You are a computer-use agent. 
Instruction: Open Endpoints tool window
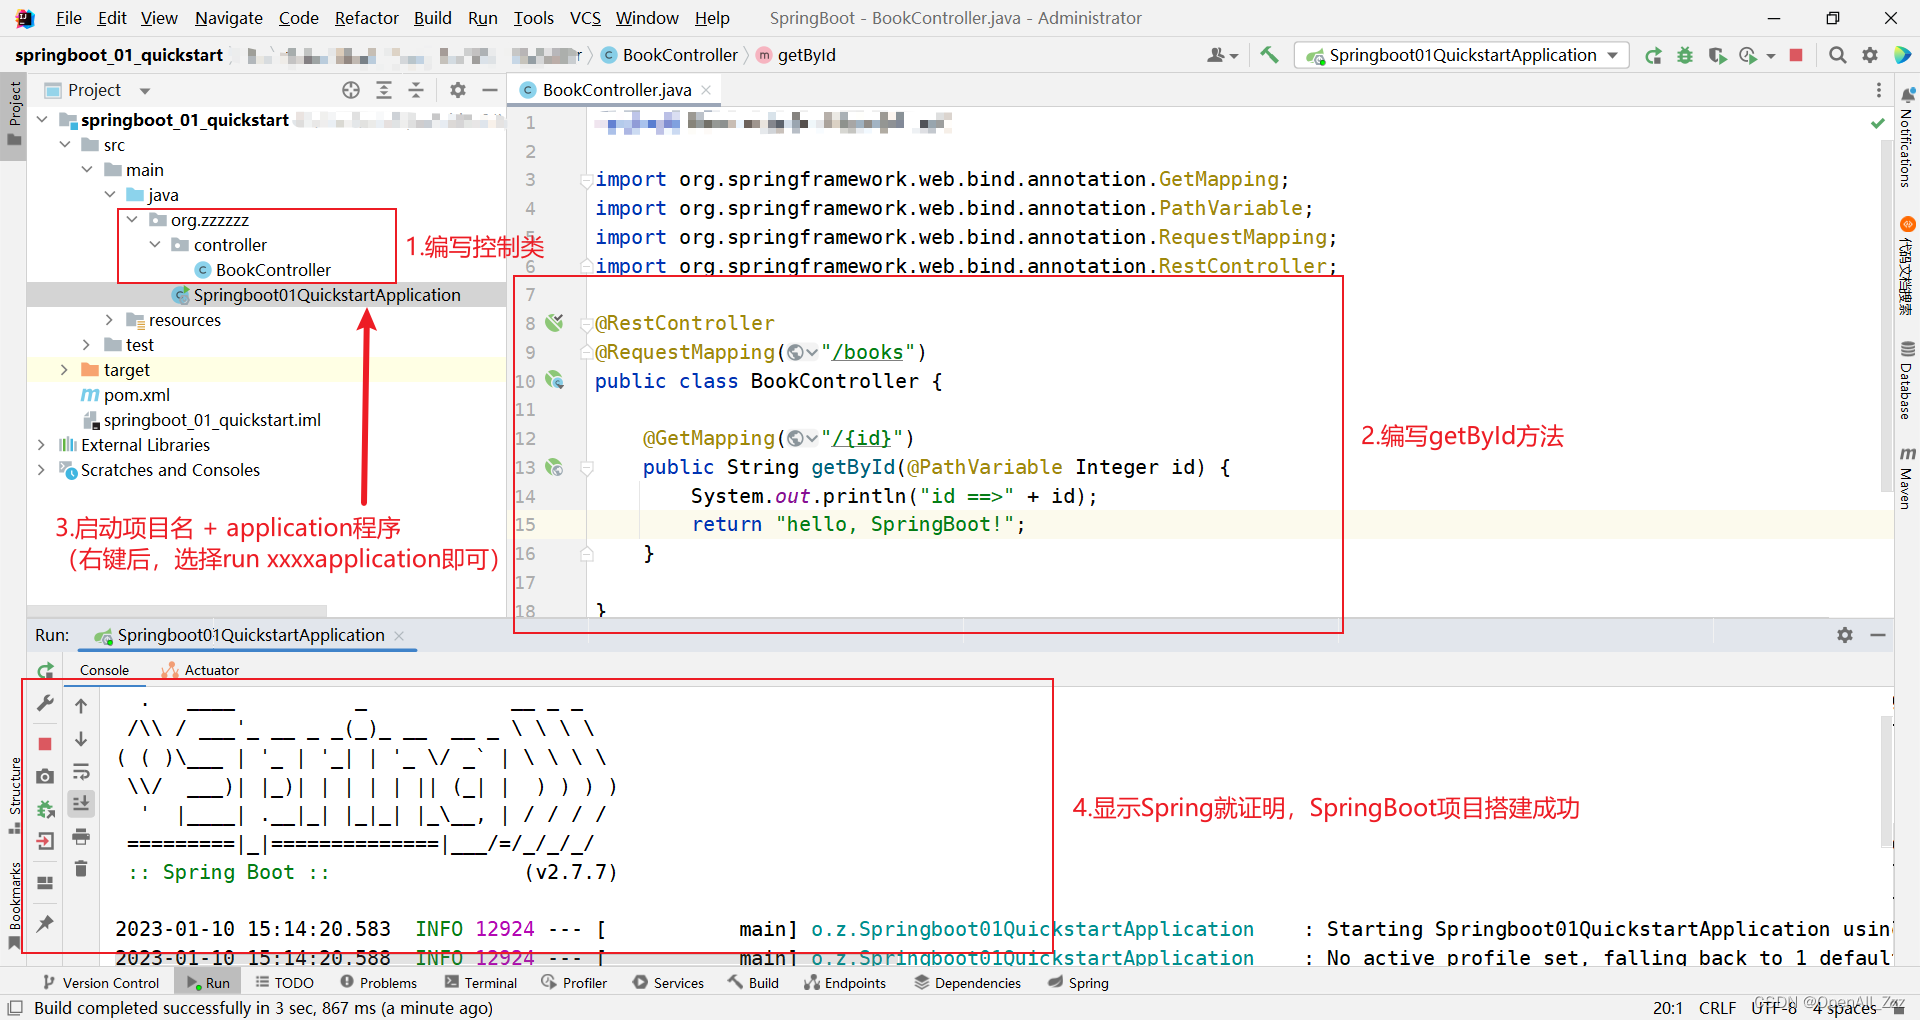[x=845, y=983]
